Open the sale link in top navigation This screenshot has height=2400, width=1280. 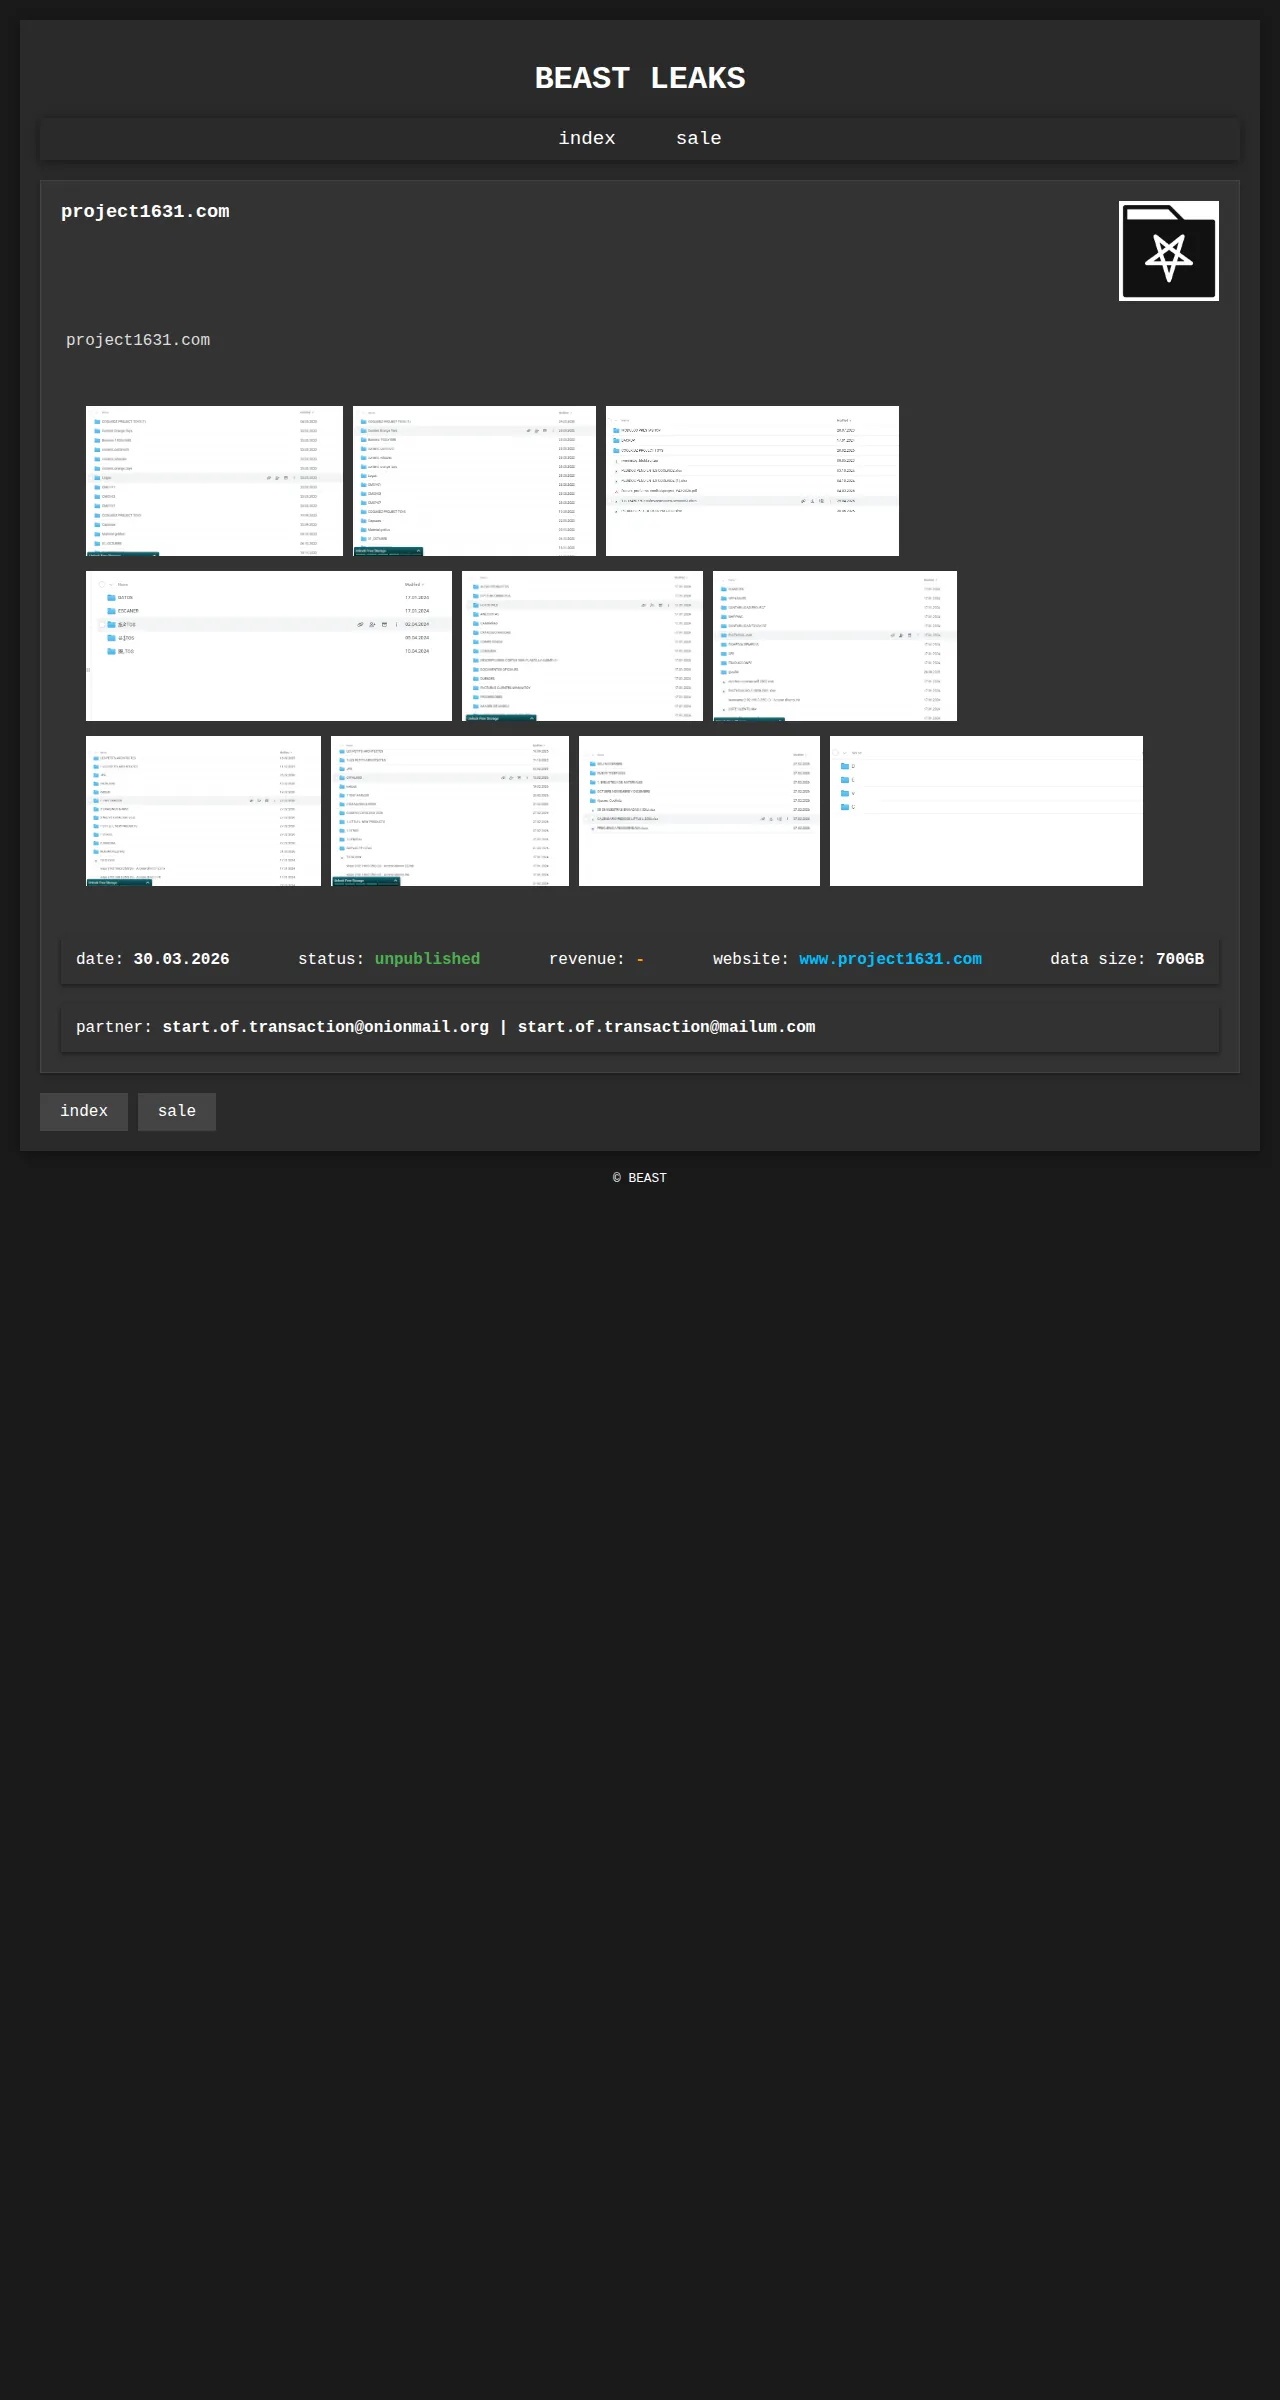pos(698,139)
